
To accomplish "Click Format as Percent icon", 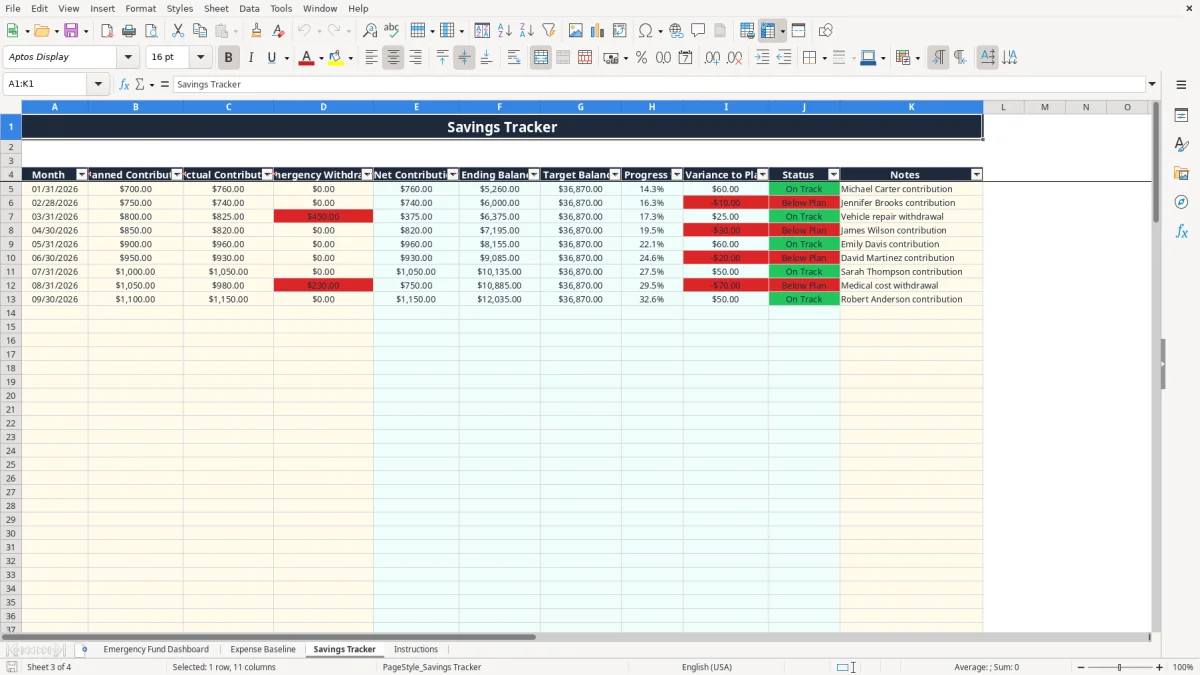I will (641, 58).
